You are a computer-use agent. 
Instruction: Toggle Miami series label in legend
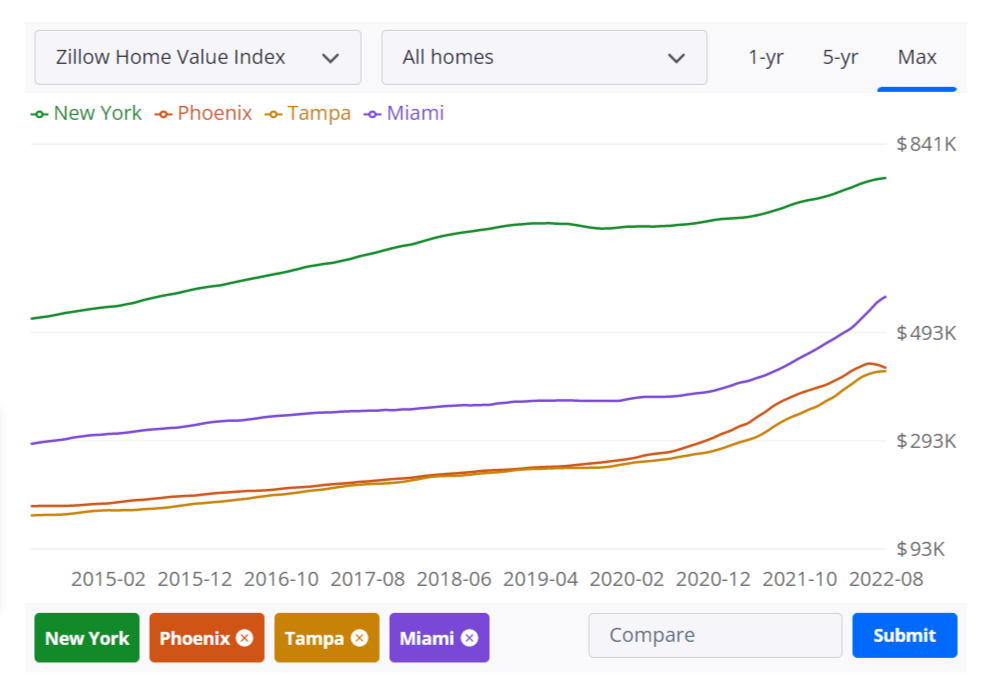pyautogui.click(x=415, y=114)
